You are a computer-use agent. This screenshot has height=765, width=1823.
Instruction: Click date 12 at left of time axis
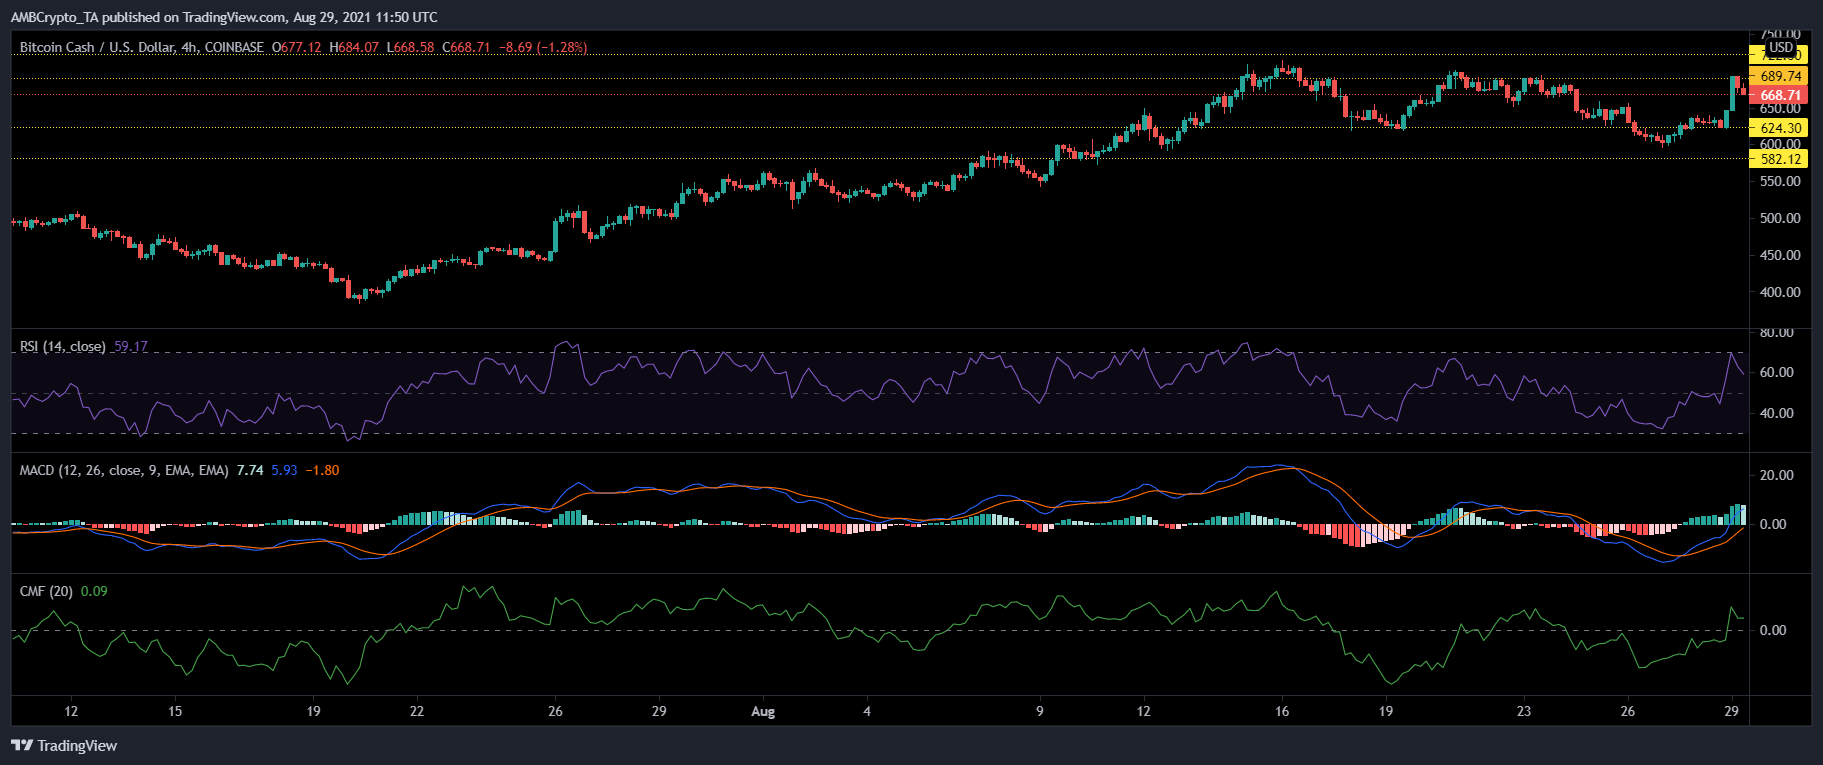pos(71,712)
